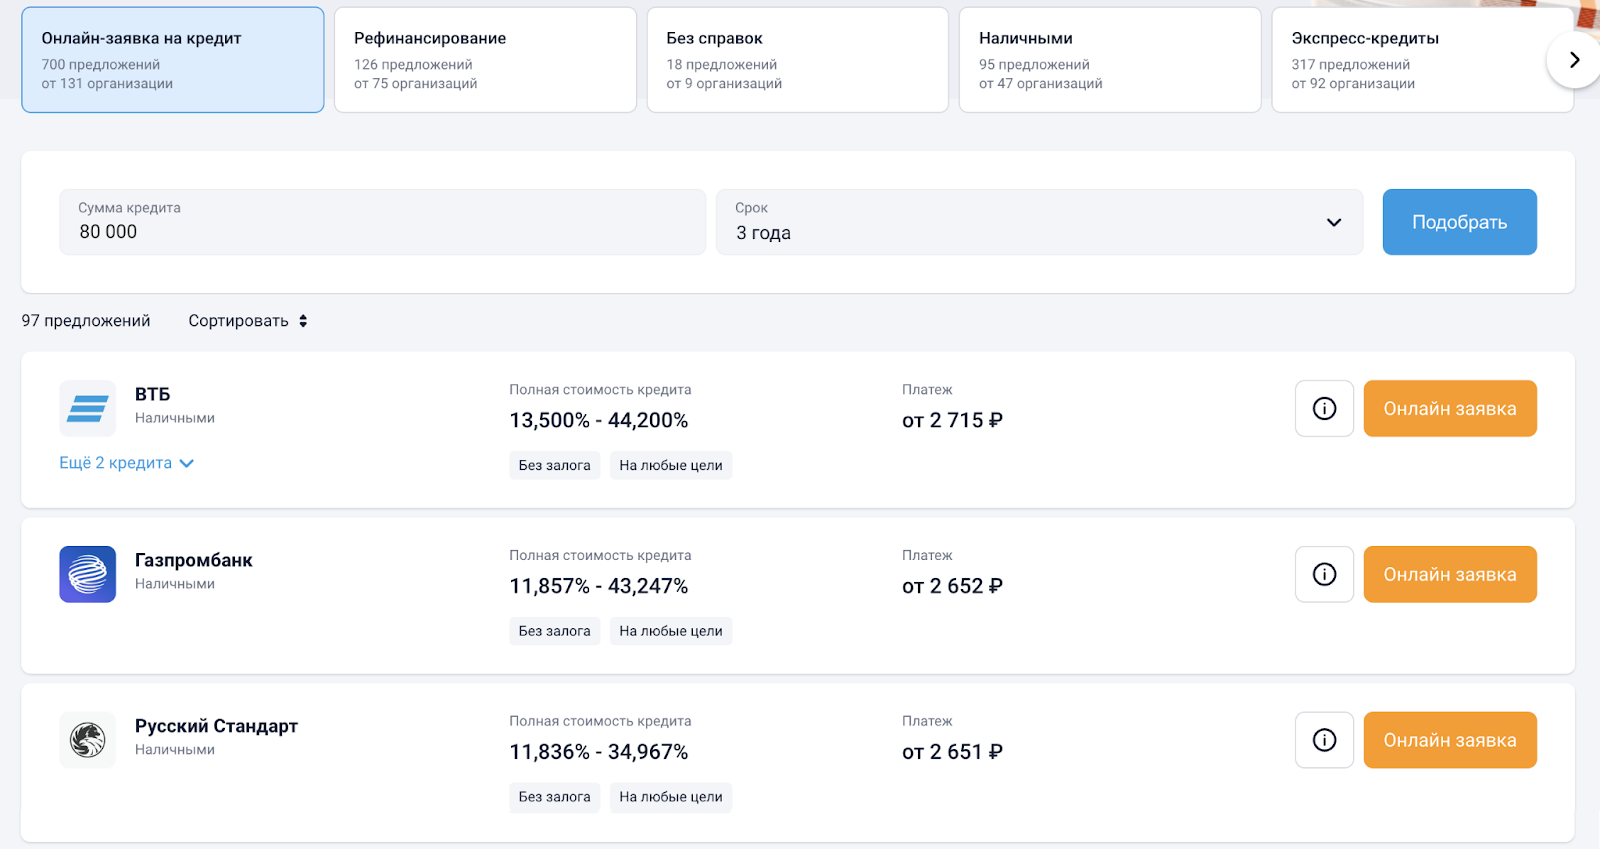Click the 97 предложений count text
The image size is (1600, 849).
[86, 321]
